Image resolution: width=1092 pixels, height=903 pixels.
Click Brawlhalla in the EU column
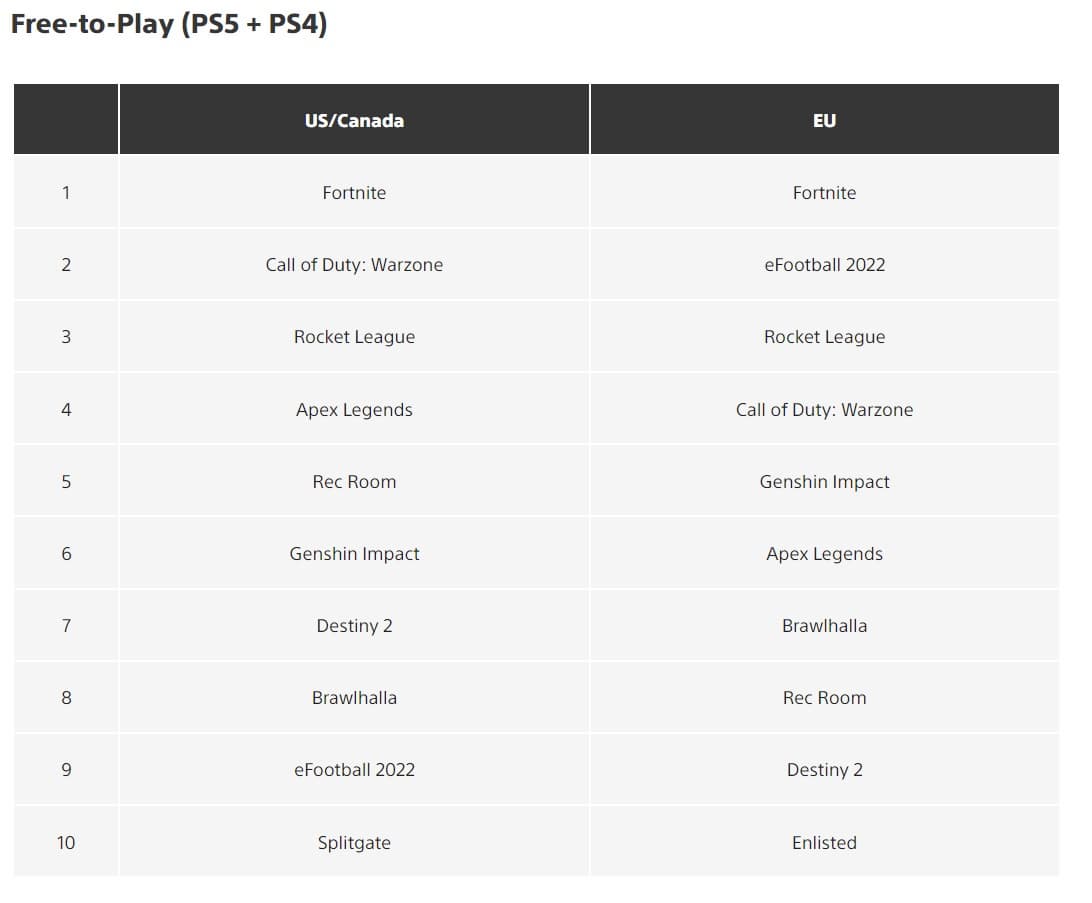pyautogui.click(x=824, y=626)
